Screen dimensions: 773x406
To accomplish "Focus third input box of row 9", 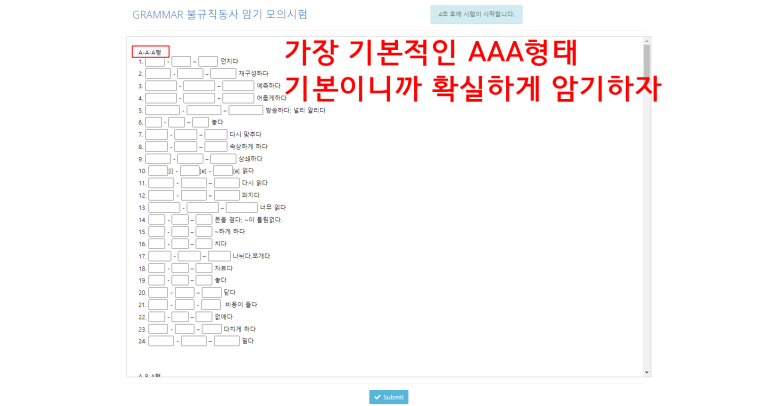I will [223, 159].
